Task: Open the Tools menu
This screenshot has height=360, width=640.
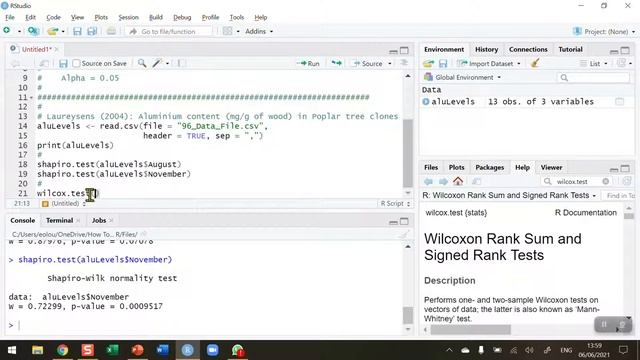Action: click(237, 17)
